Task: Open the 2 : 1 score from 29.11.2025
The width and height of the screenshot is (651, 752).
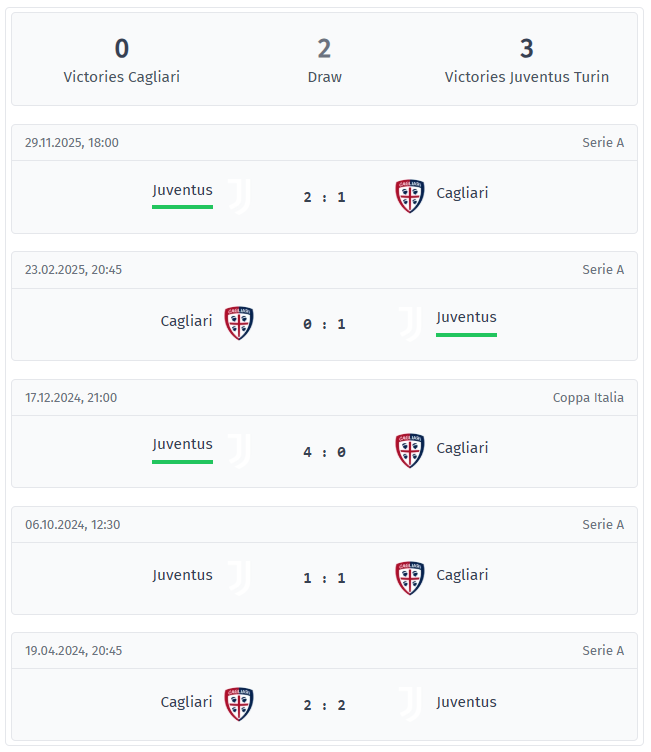Action: [x=324, y=197]
